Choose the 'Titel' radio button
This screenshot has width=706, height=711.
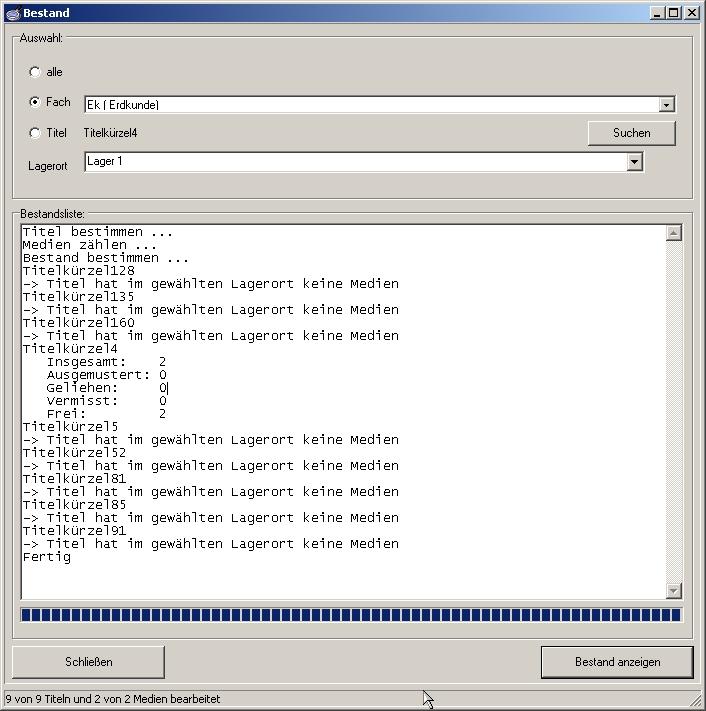click(36, 133)
